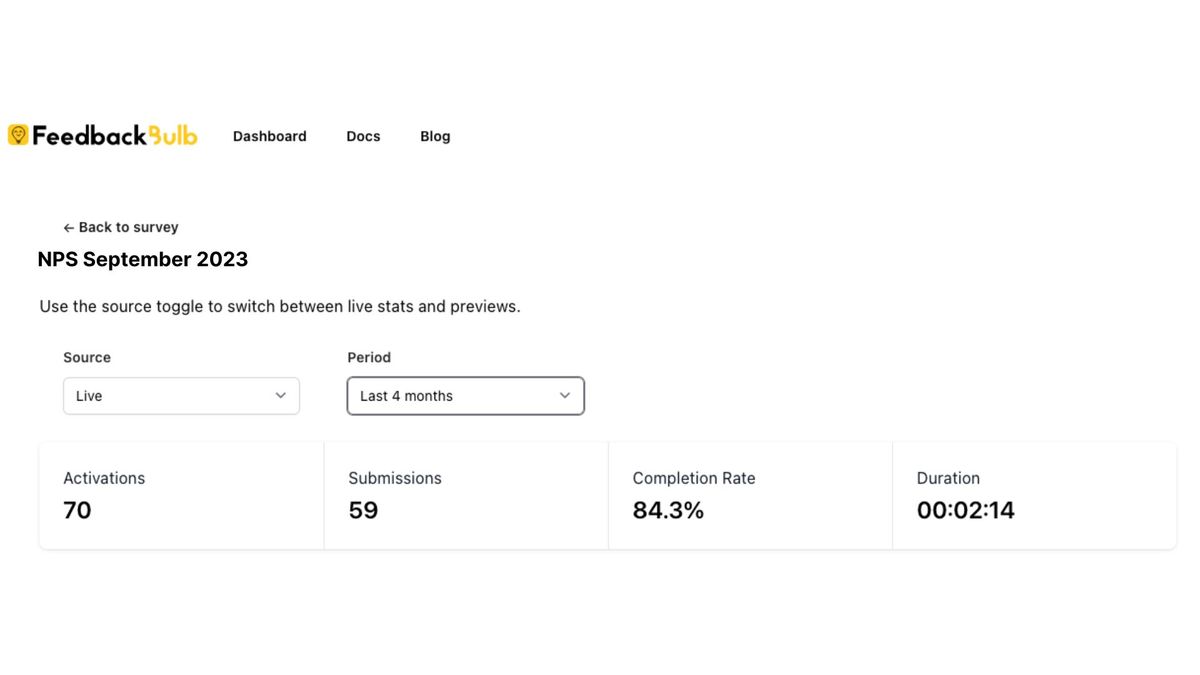Click the FeedbackBulb brand name text

[115, 136]
